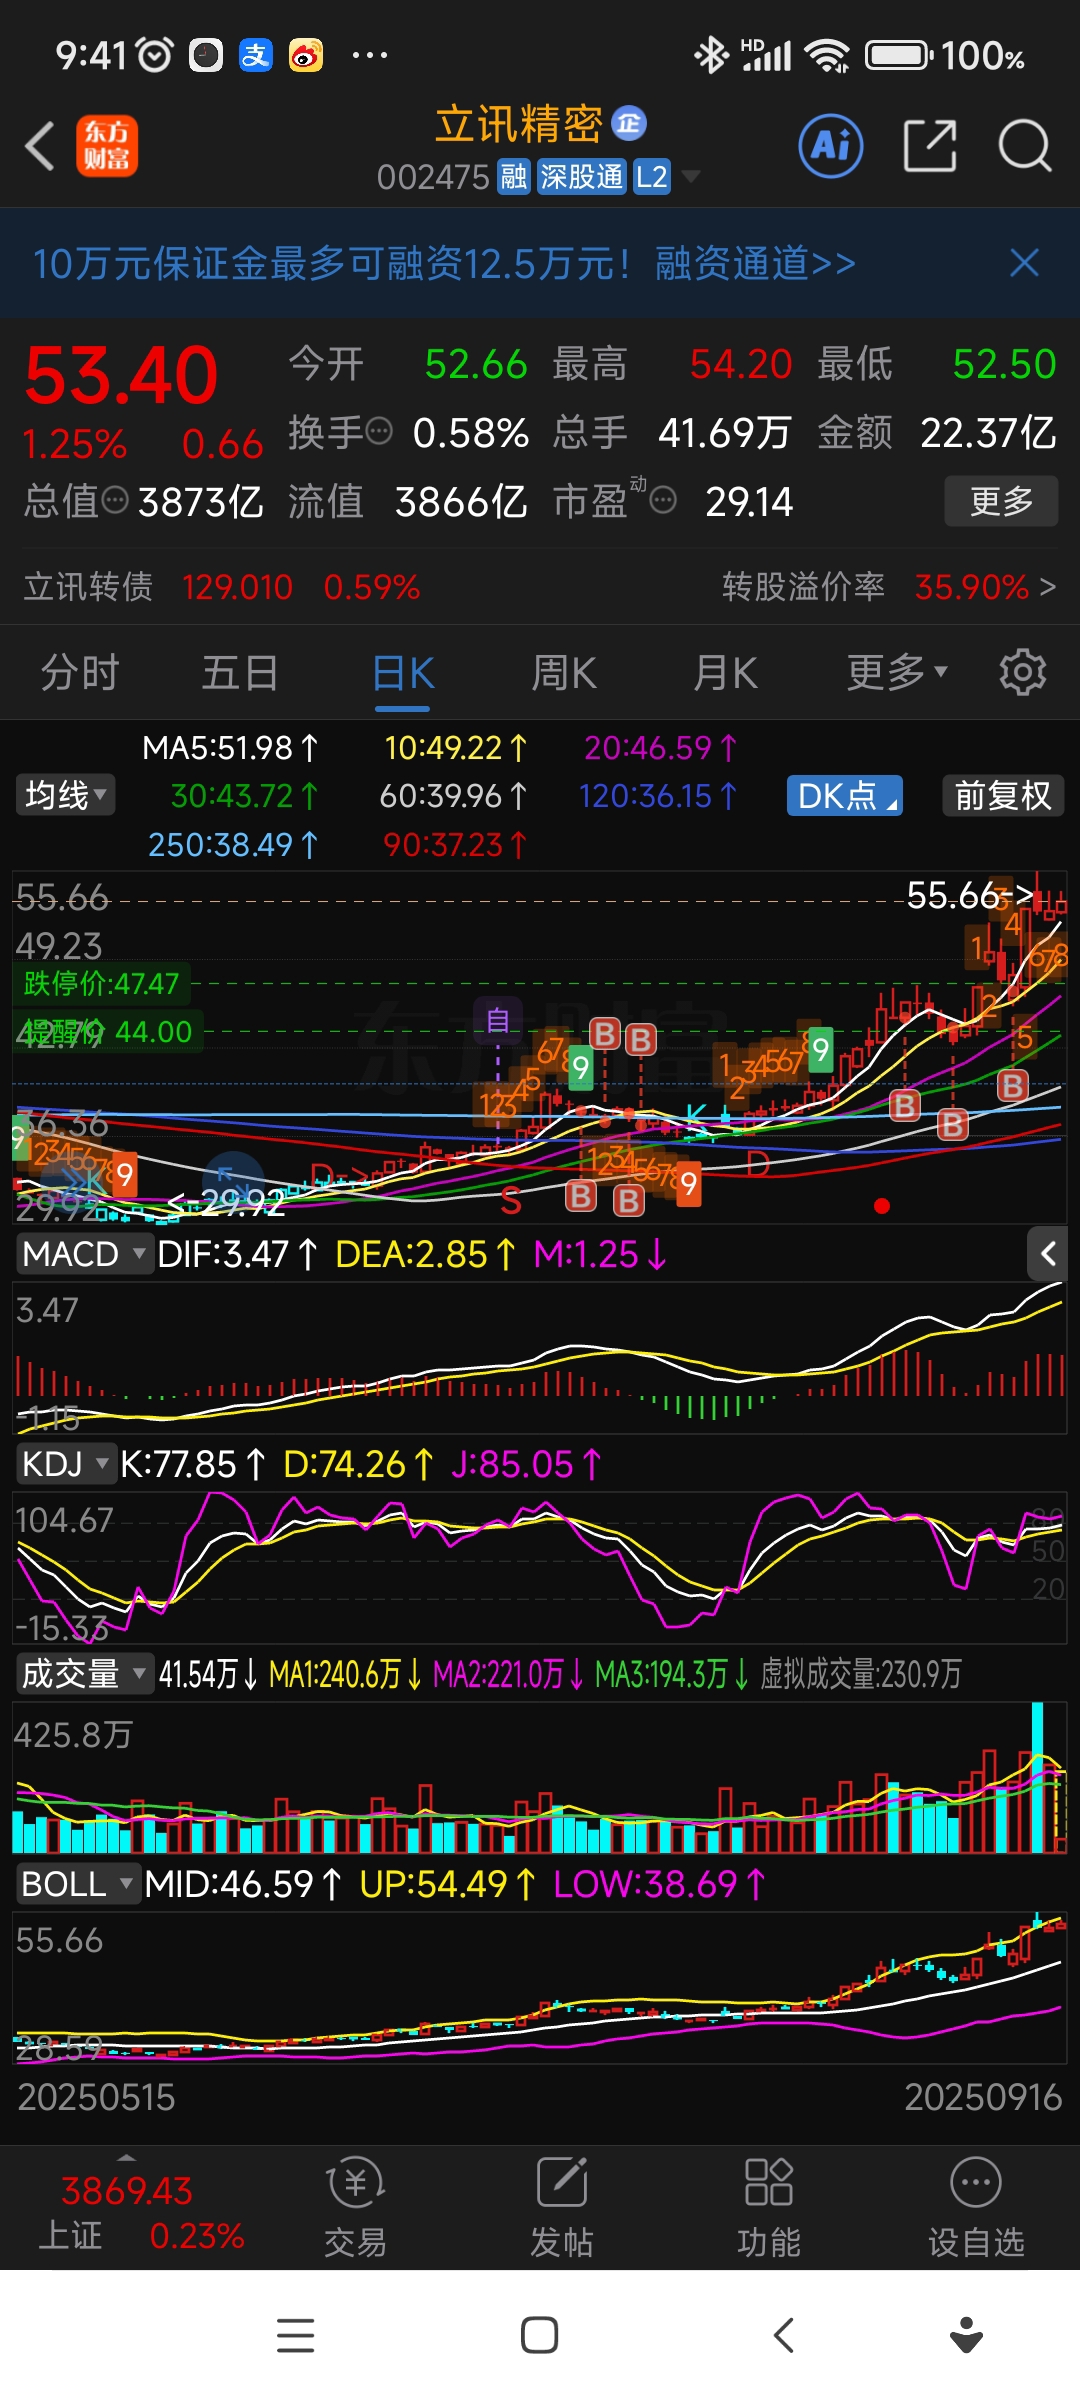Viewport: 1080px width, 2400px height.
Task: Tap the info icon next to 总值
Action: pos(115,500)
